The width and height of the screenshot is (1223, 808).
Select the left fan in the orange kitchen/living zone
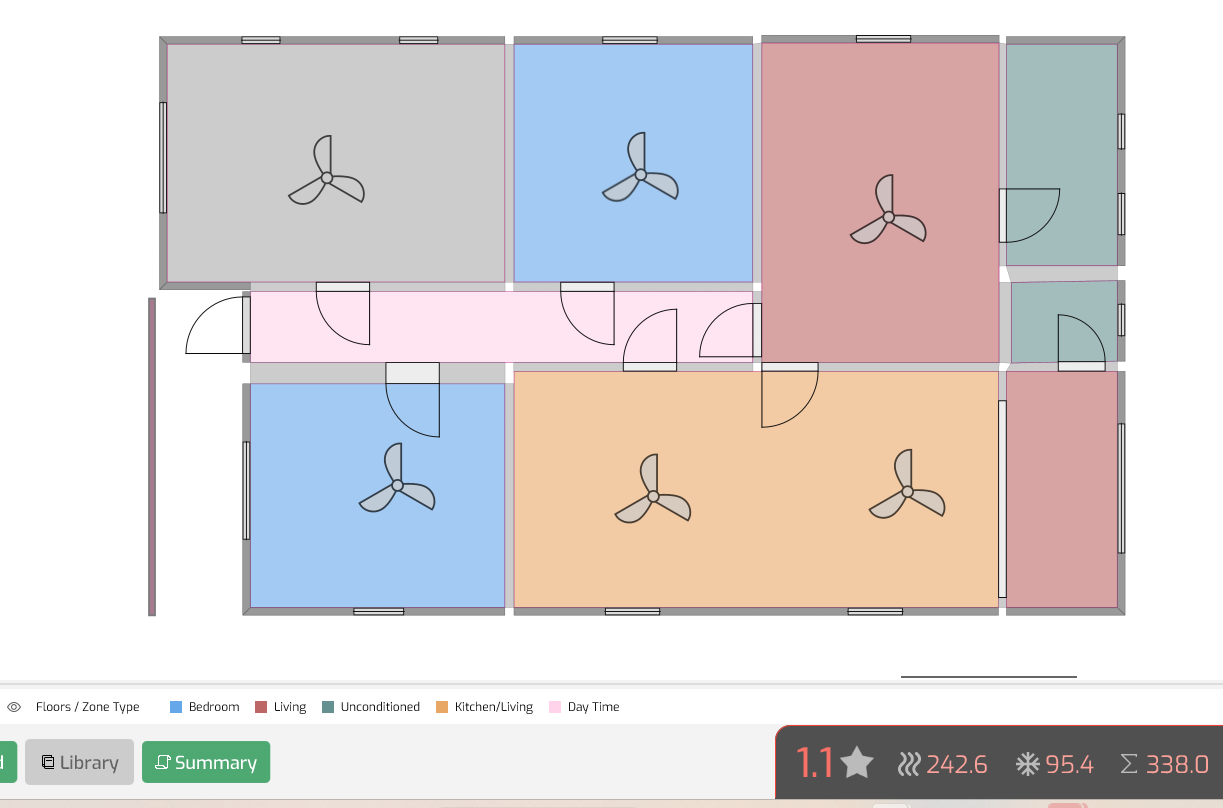[x=653, y=496]
